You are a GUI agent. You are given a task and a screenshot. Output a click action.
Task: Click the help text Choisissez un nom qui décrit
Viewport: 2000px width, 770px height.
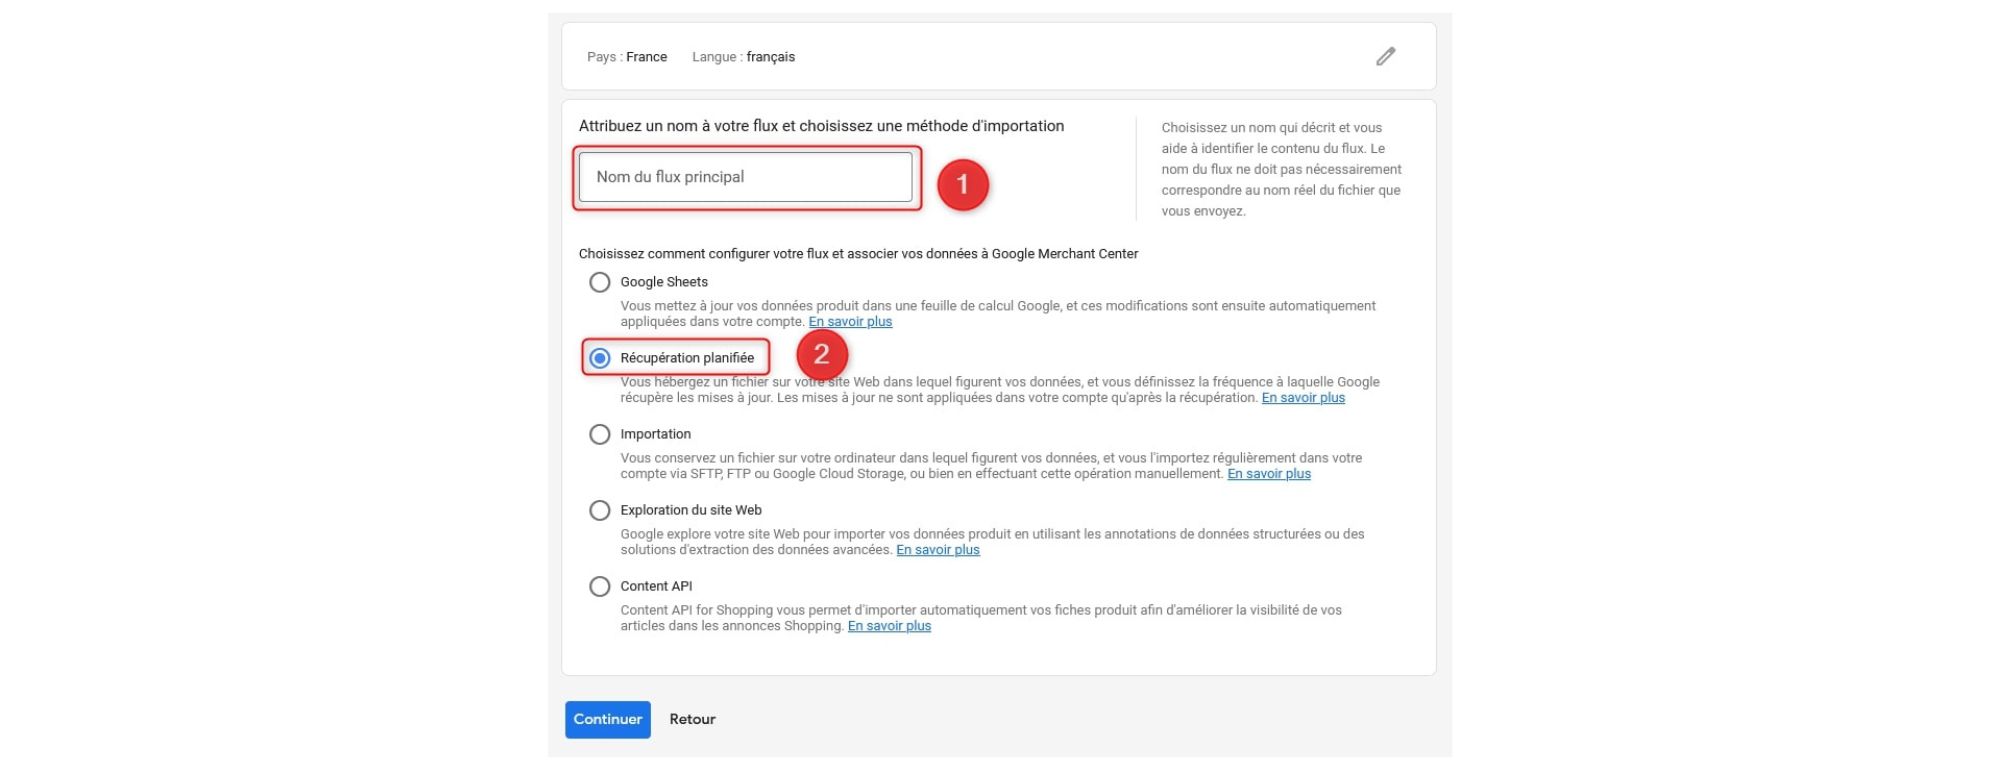(1281, 169)
